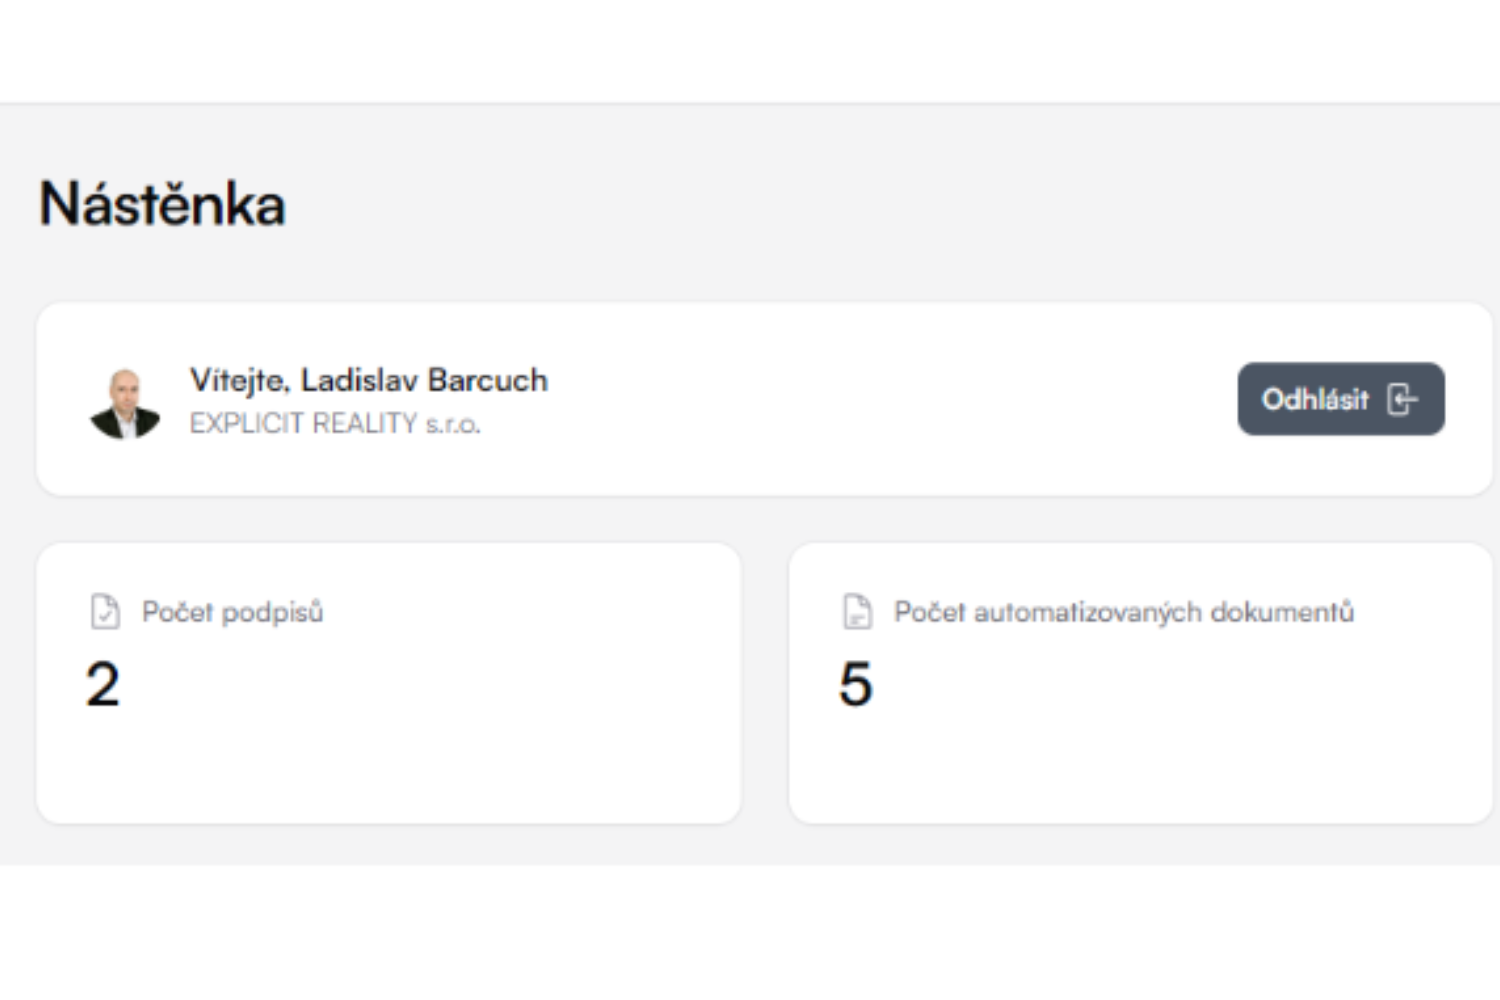Select the Nástěnka page heading
The image size is (1500, 1000).
pos(162,204)
